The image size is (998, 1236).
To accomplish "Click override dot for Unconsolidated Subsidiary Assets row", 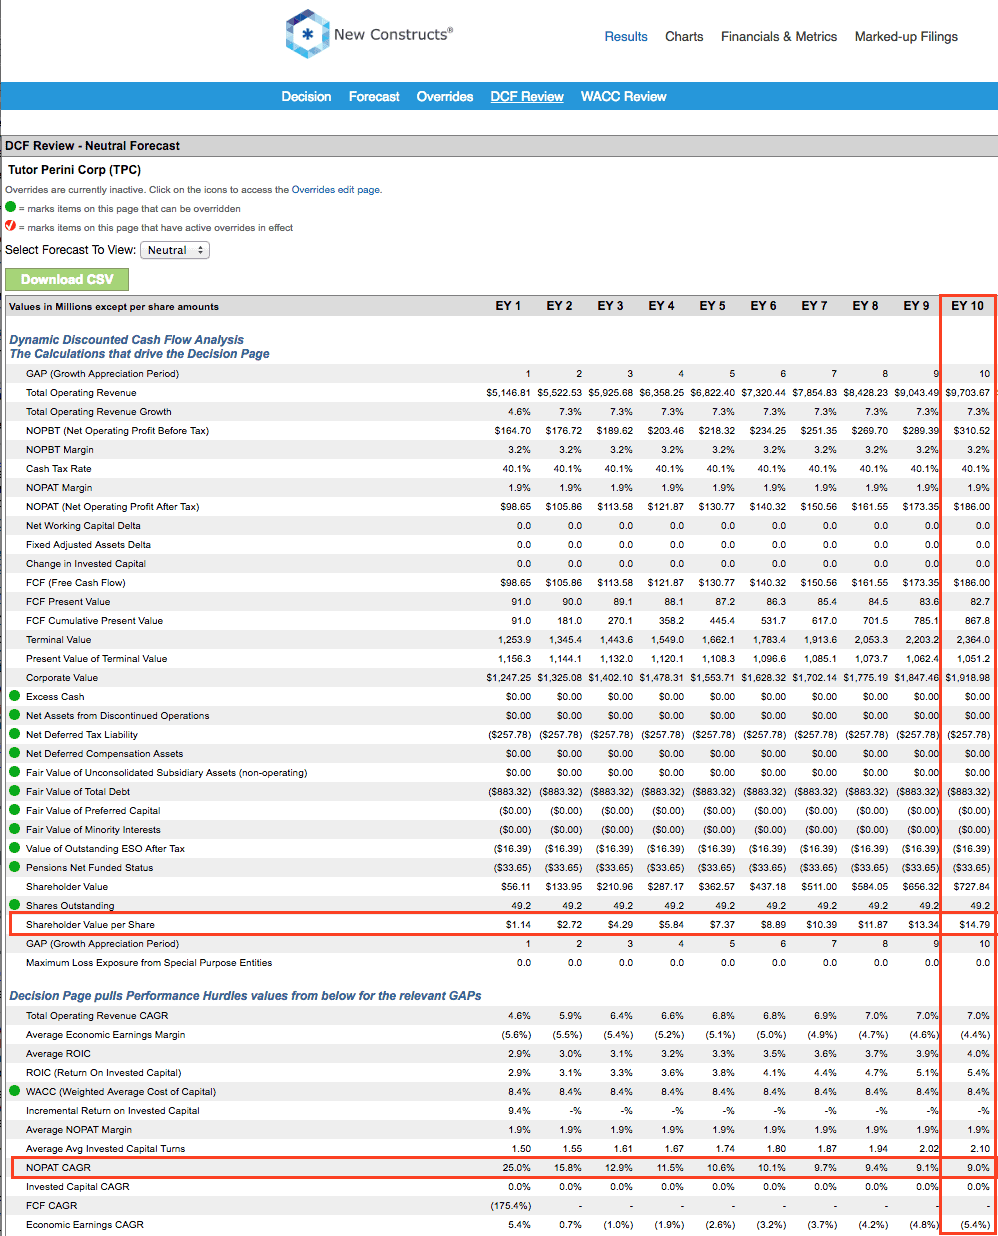I will pos(15,772).
